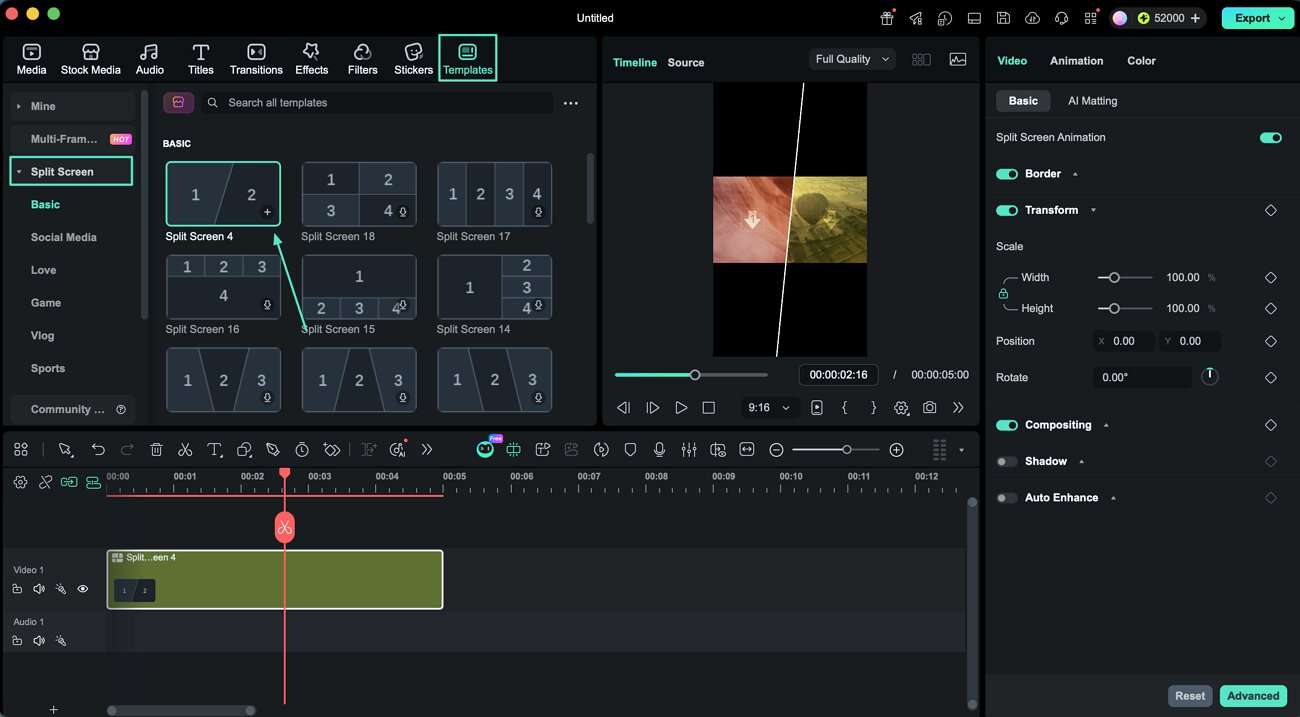Click the timeline zoom slider
The image size is (1300, 717).
tap(835, 450)
